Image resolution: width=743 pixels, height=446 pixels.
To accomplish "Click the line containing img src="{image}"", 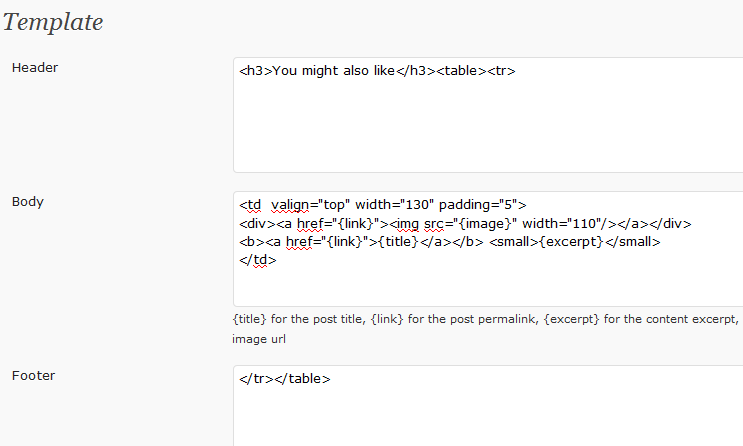I will [x=465, y=224].
